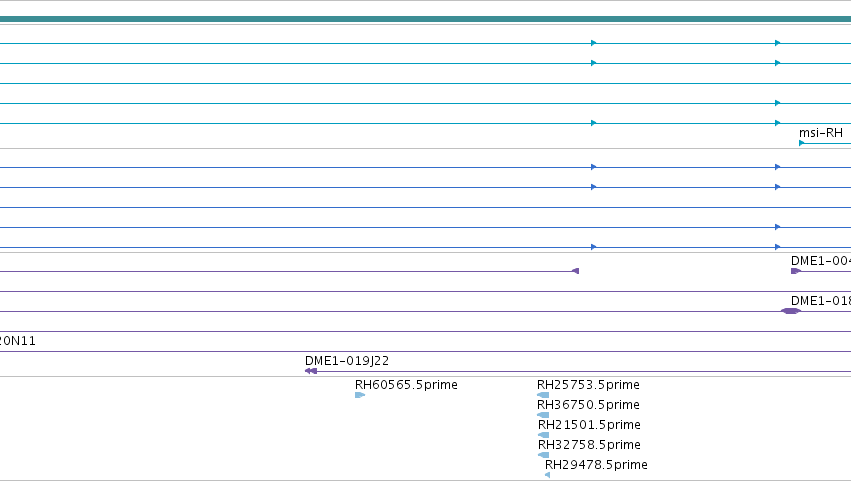Image resolution: width=851 pixels, height=481 pixels.
Task: Click the RH60565.5prime light blue glyph
Action: point(360,395)
